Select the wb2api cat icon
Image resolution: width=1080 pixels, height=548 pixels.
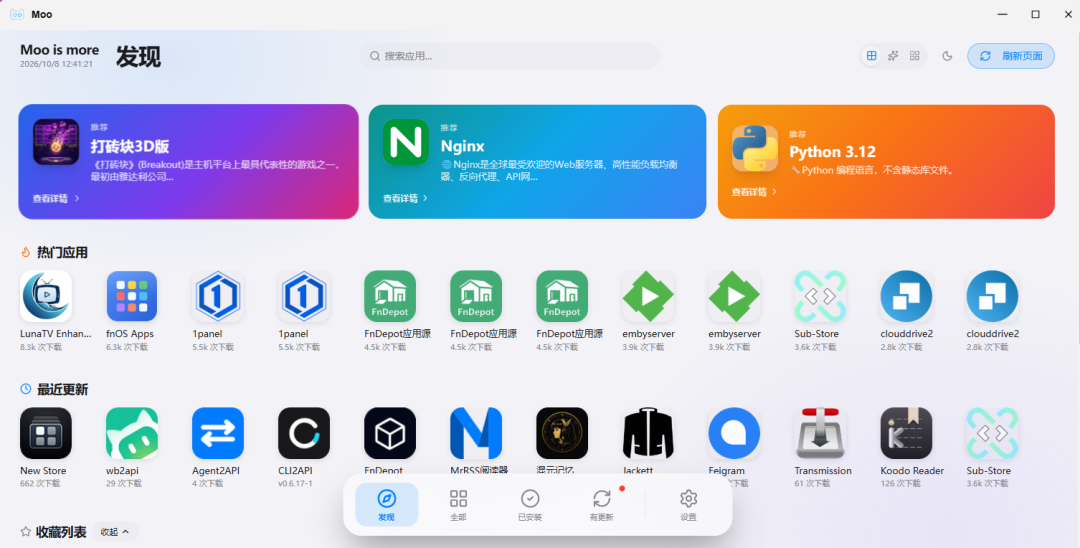pos(132,433)
